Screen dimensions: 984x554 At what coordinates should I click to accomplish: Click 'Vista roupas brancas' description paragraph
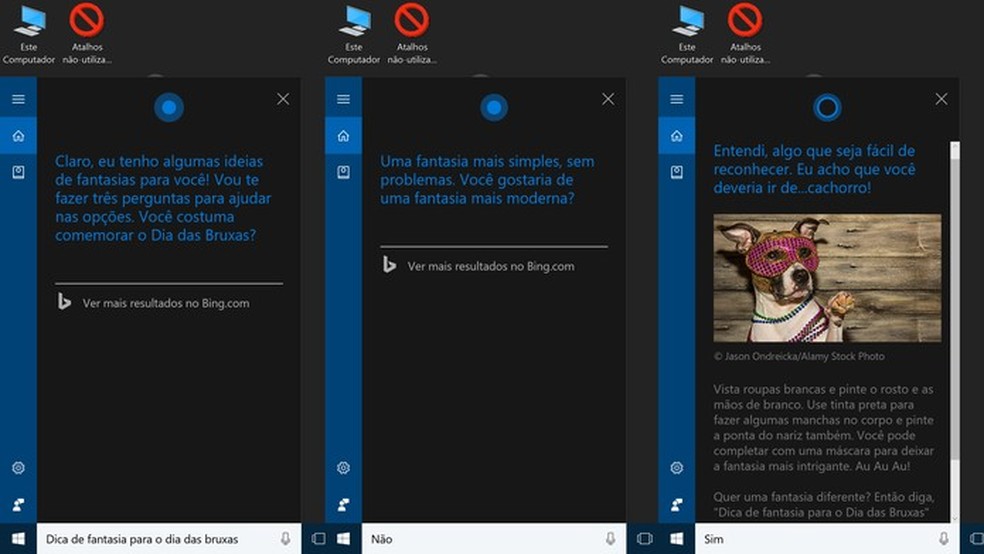click(x=823, y=427)
